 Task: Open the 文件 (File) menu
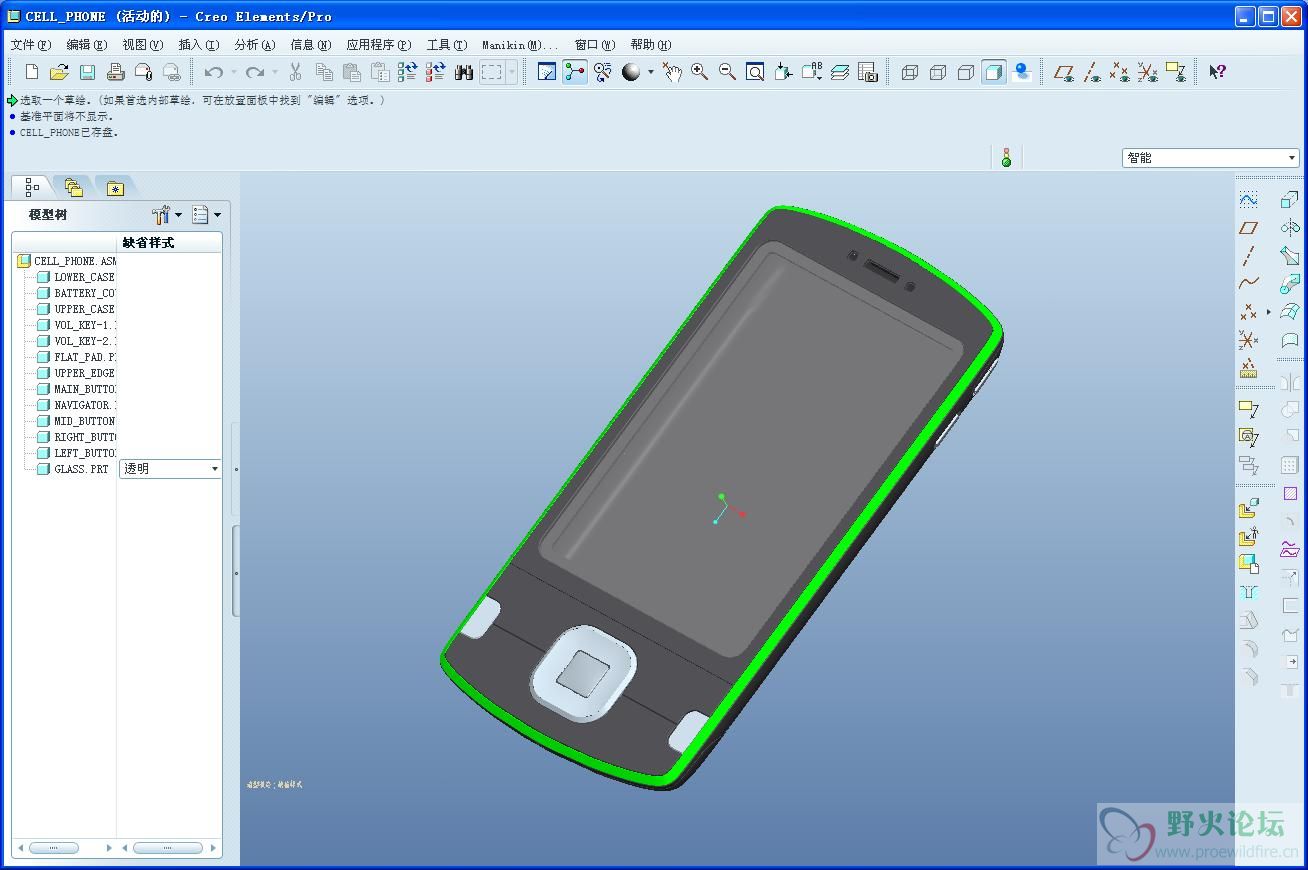tap(30, 44)
